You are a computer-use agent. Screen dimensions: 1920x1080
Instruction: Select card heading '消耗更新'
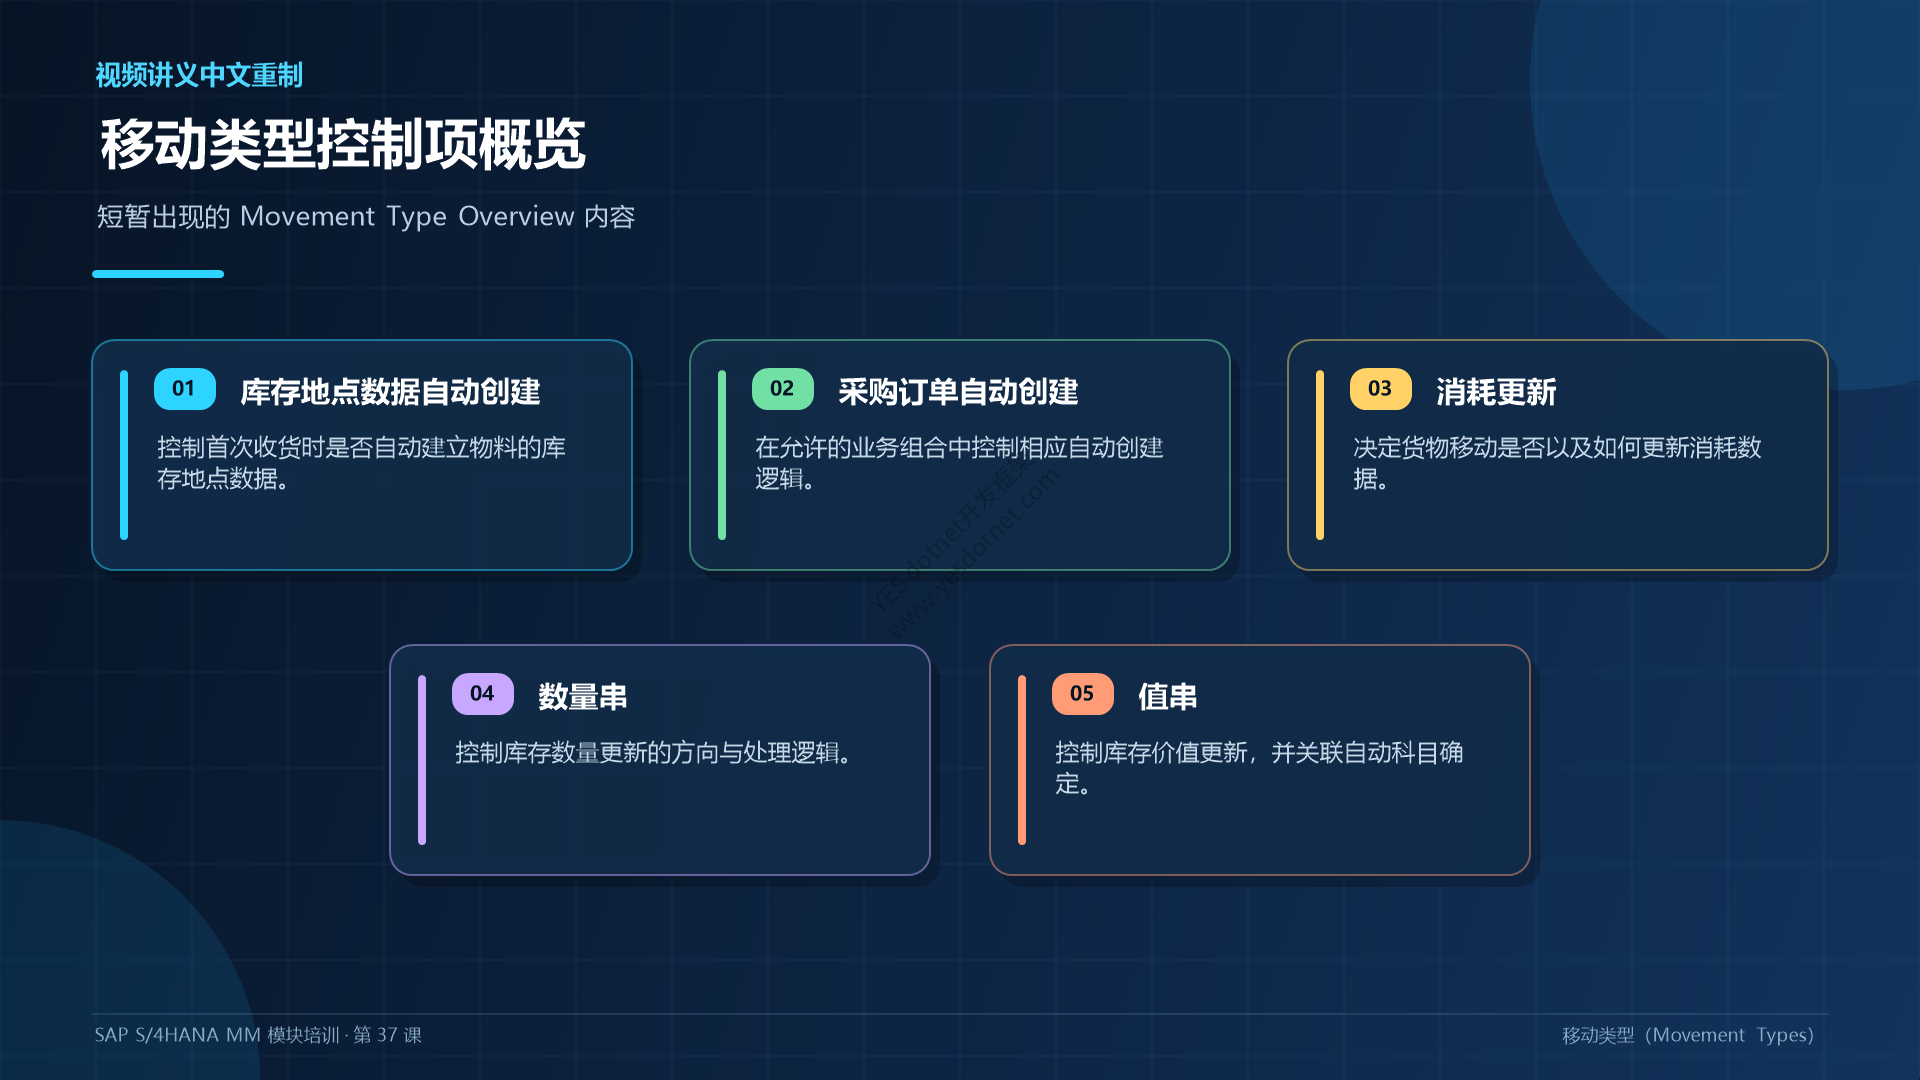[1496, 391]
